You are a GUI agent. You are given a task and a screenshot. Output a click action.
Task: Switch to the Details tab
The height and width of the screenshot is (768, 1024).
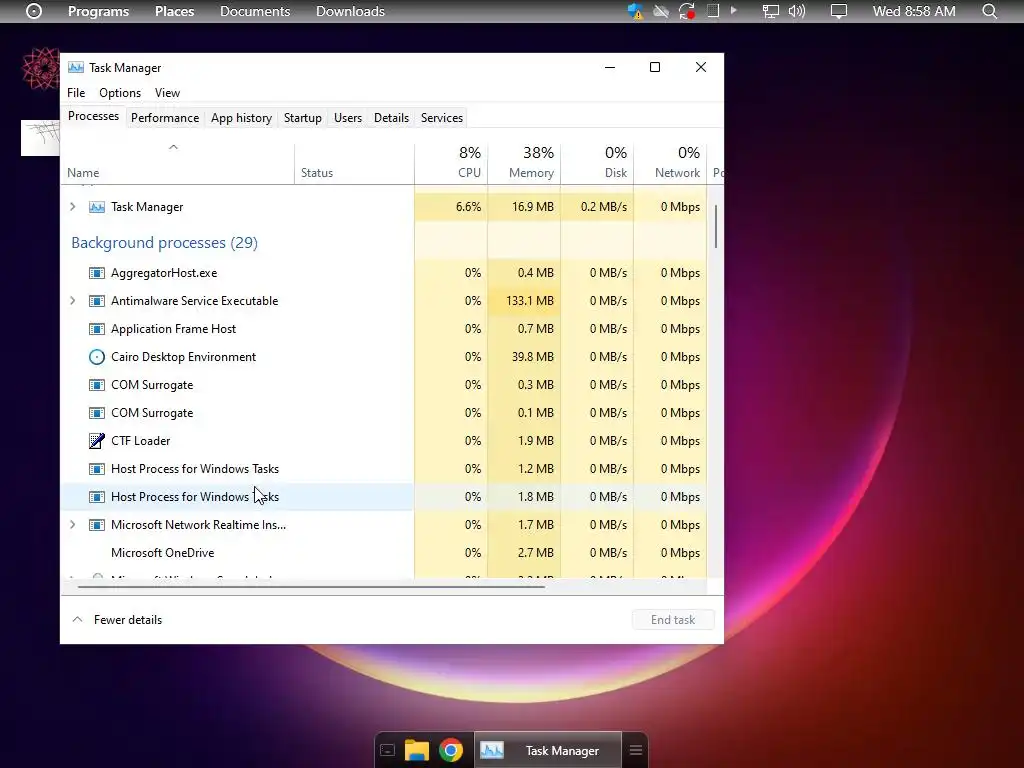[x=391, y=118]
